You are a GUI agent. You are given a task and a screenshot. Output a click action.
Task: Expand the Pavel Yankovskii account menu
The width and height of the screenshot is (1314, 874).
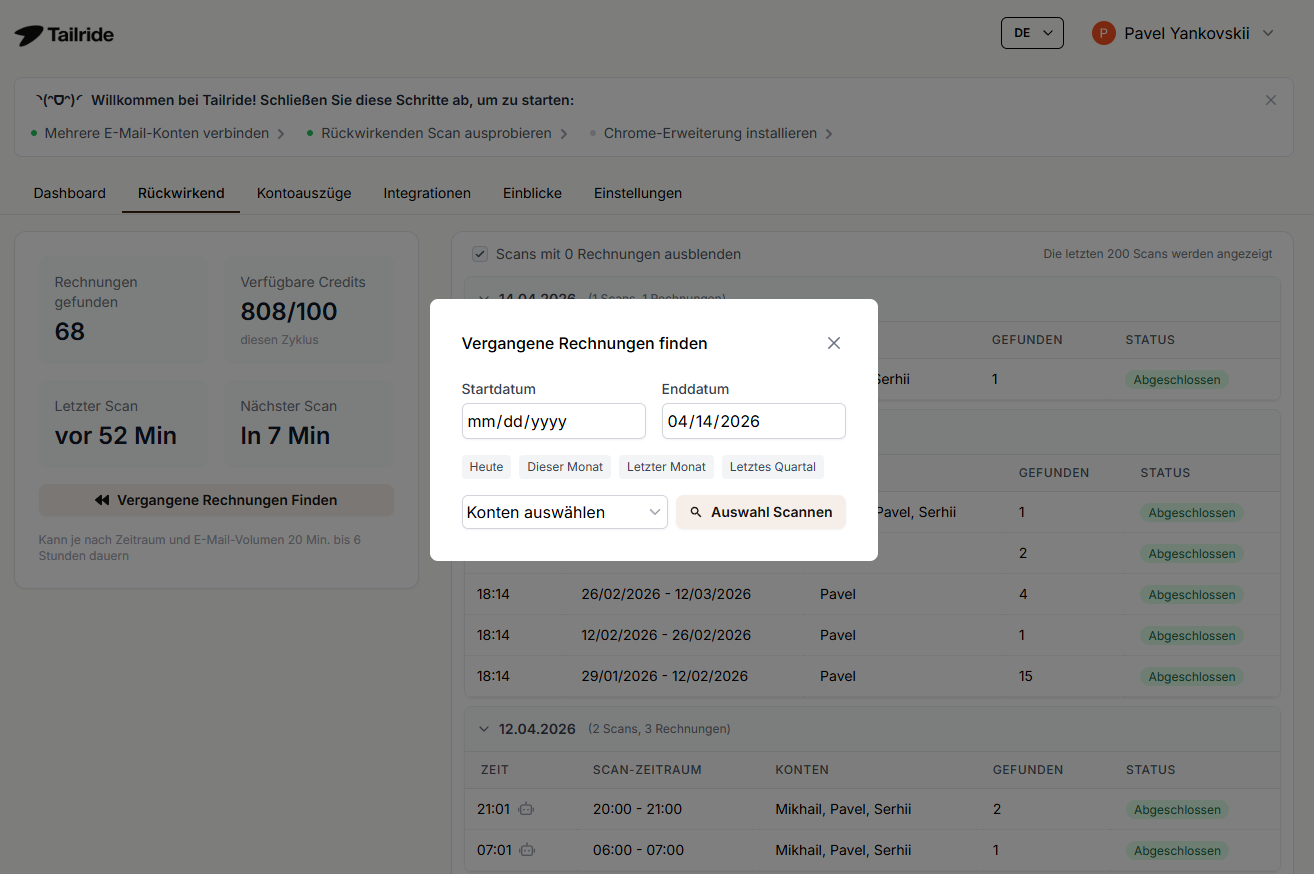pyautogui.click(x=1268, y=33)
